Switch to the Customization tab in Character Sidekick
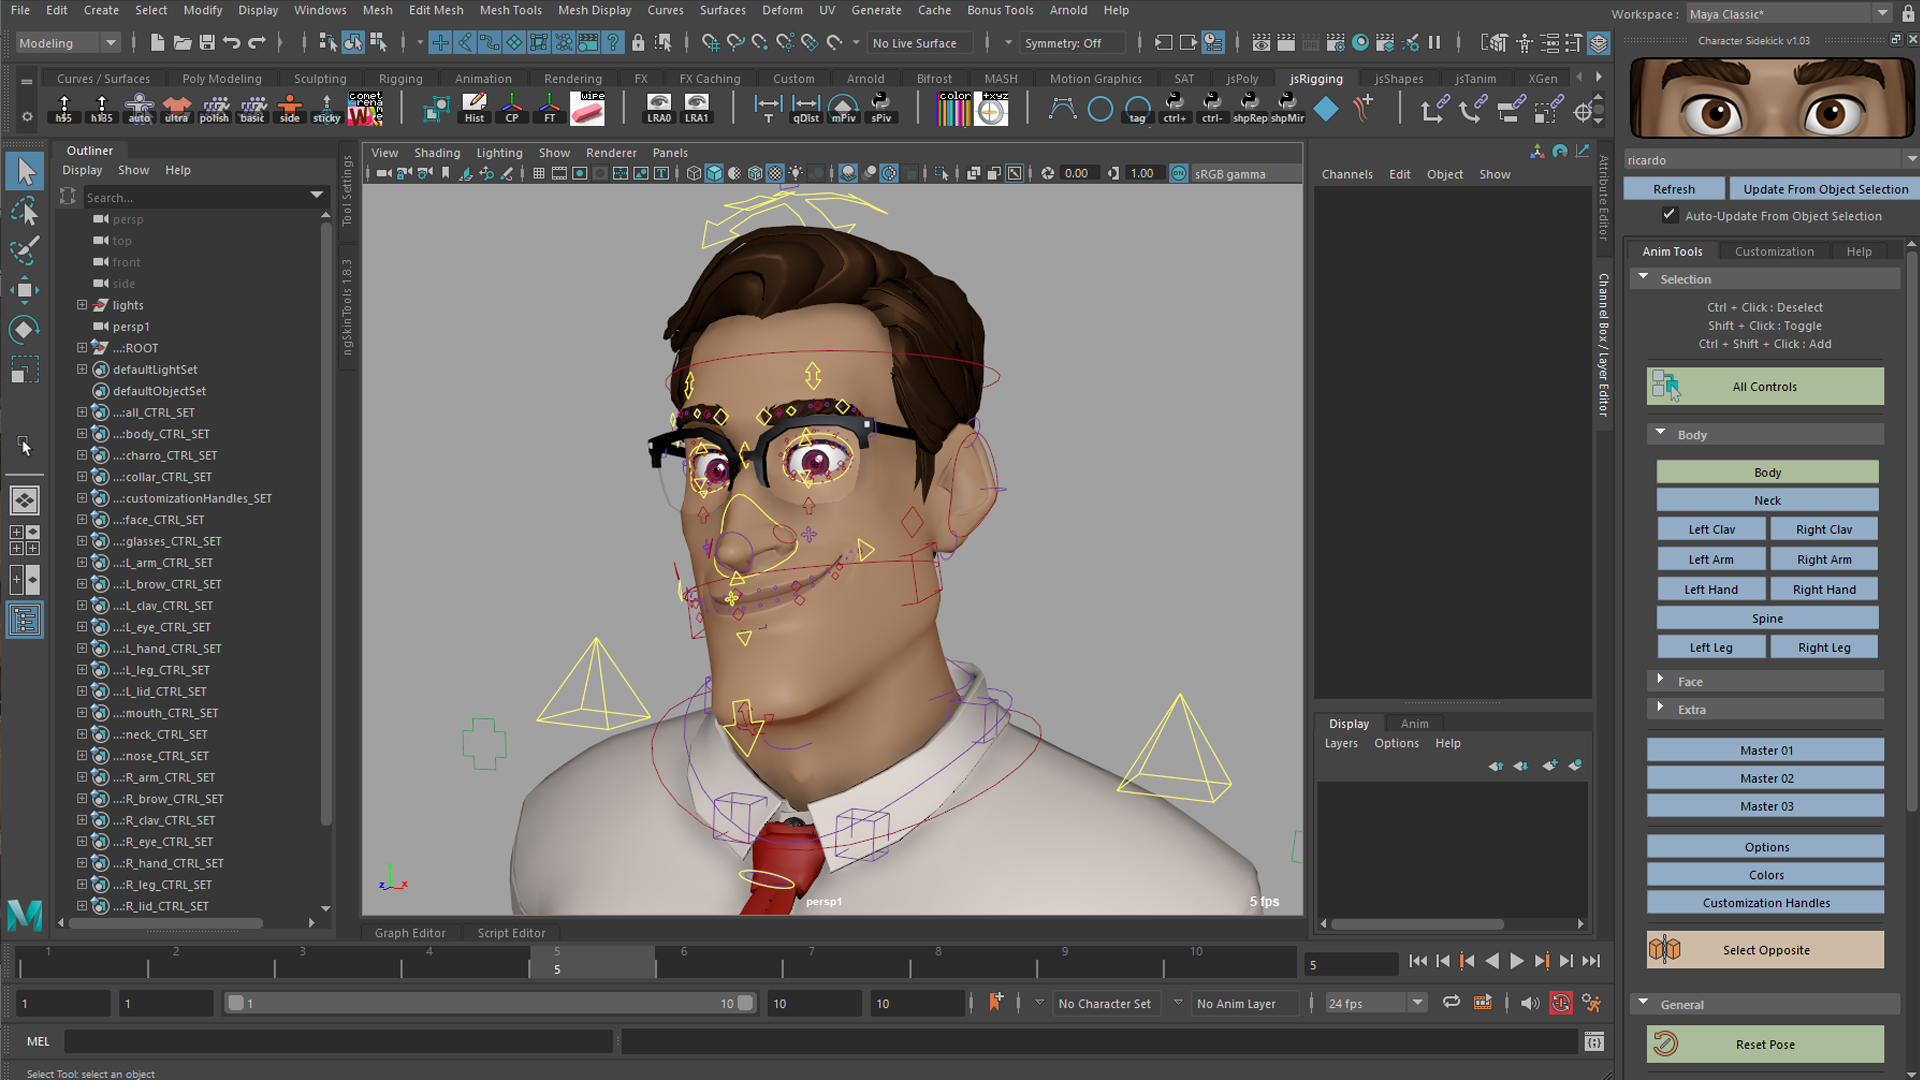Image resolution: width=1920 pixels, height=1080 pixels. point(1774,251)
